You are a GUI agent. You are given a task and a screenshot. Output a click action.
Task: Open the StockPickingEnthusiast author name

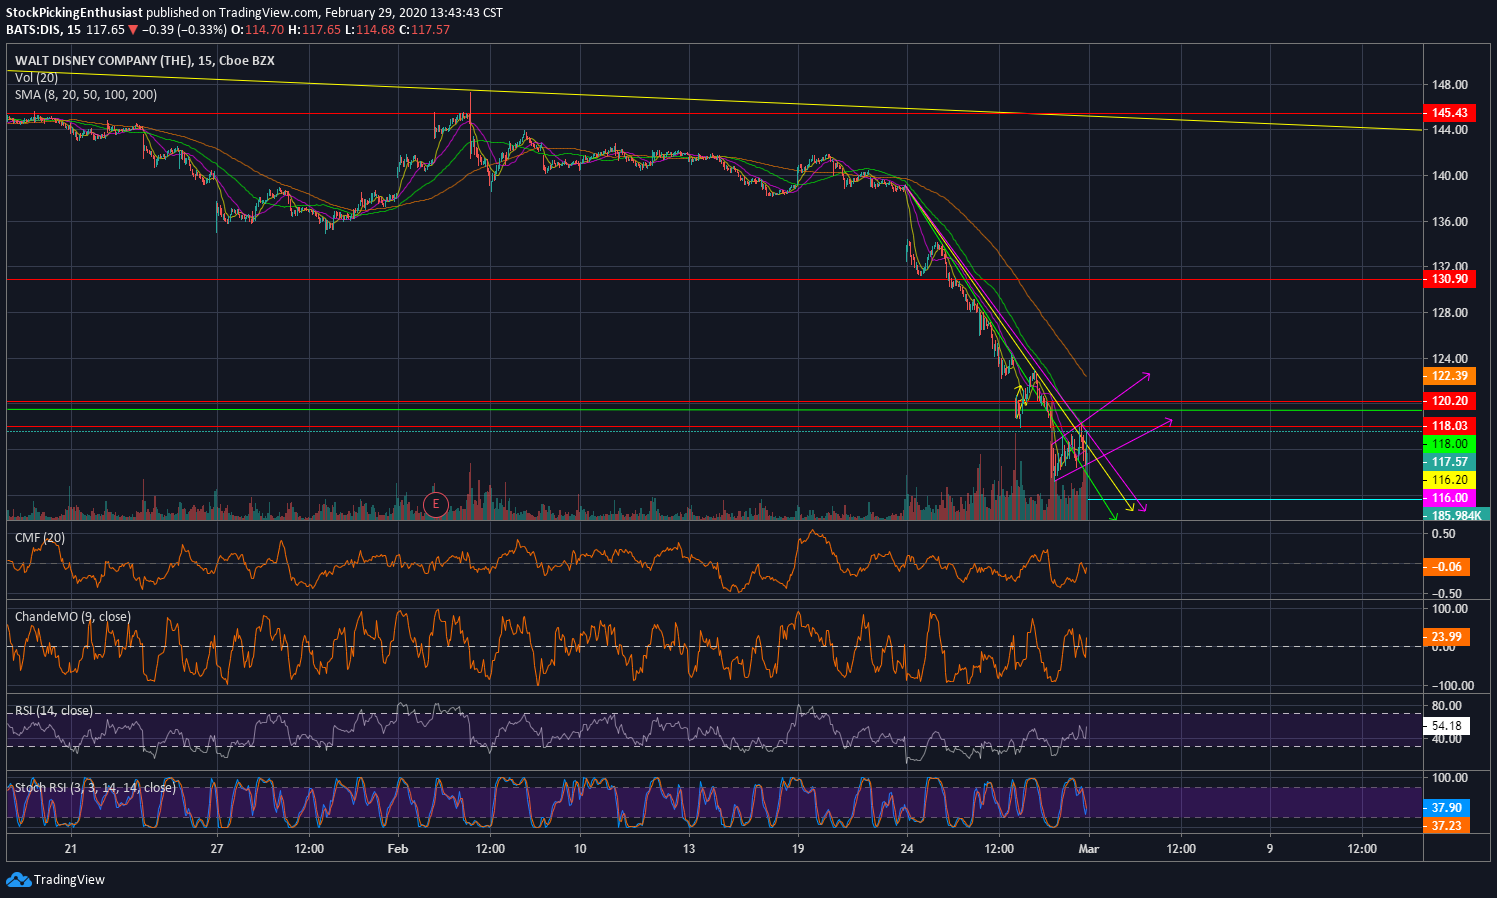[x=75, y=13]
